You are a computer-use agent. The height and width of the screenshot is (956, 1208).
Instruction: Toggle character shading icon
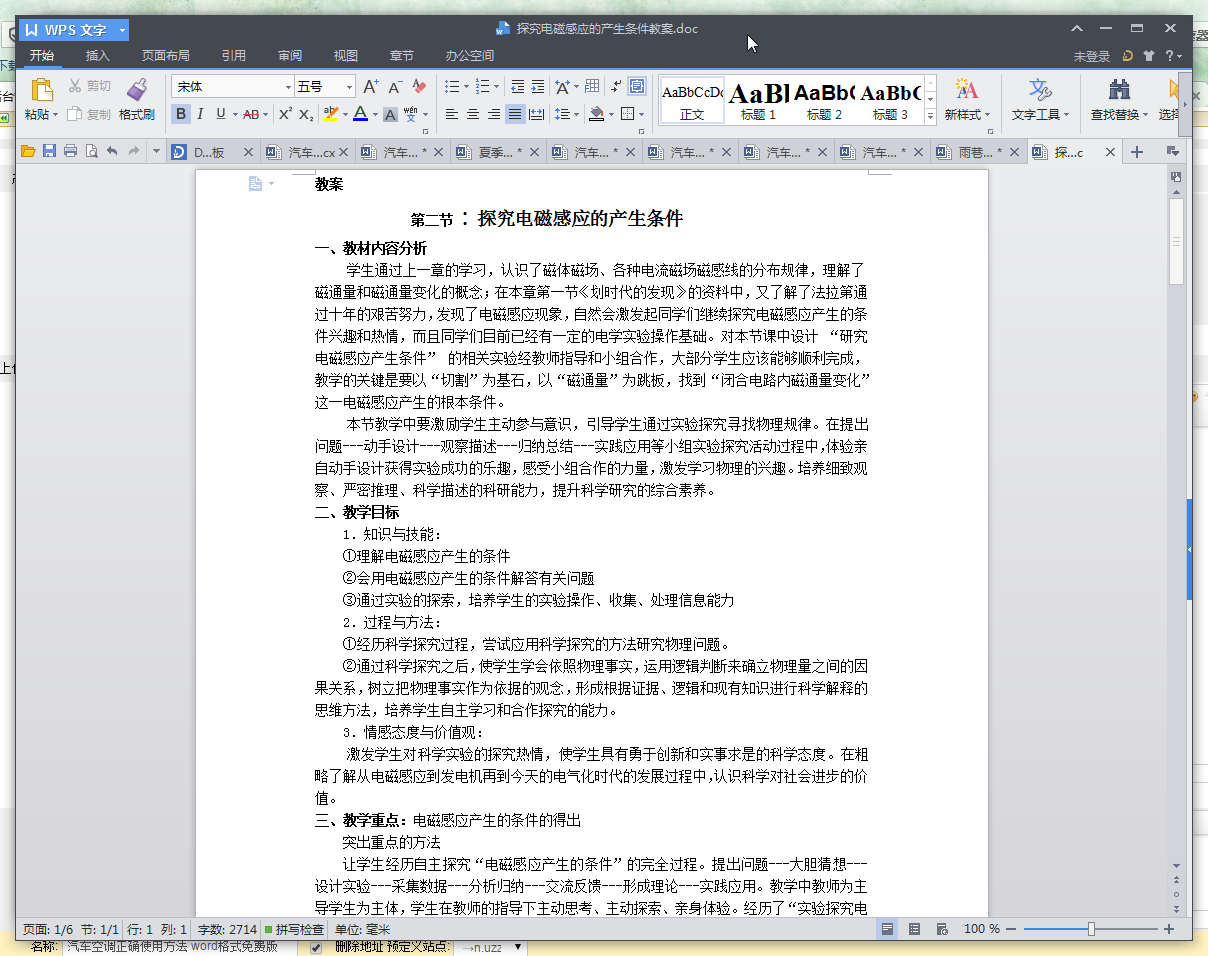390,114
